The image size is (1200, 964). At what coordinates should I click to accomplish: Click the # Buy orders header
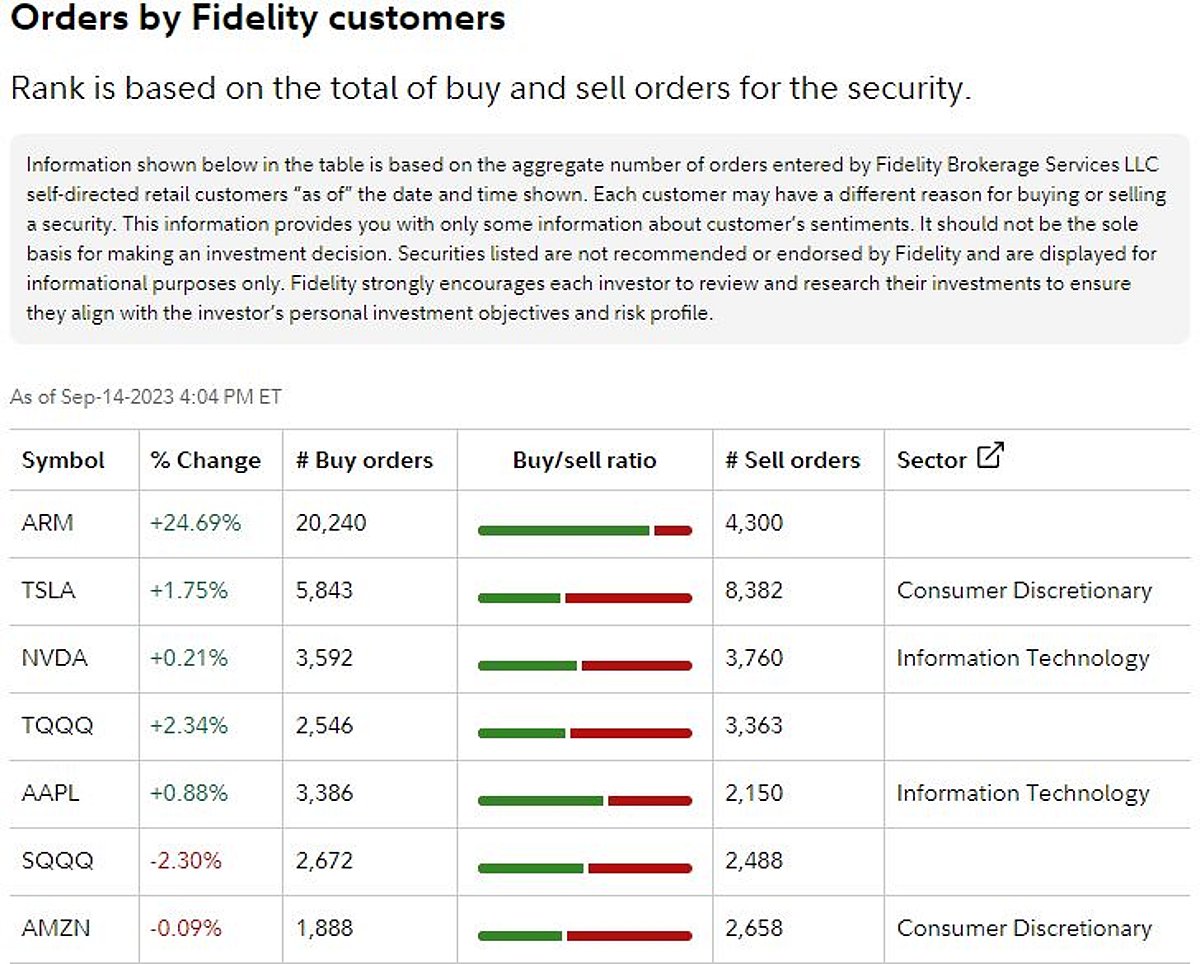[364, 460]
